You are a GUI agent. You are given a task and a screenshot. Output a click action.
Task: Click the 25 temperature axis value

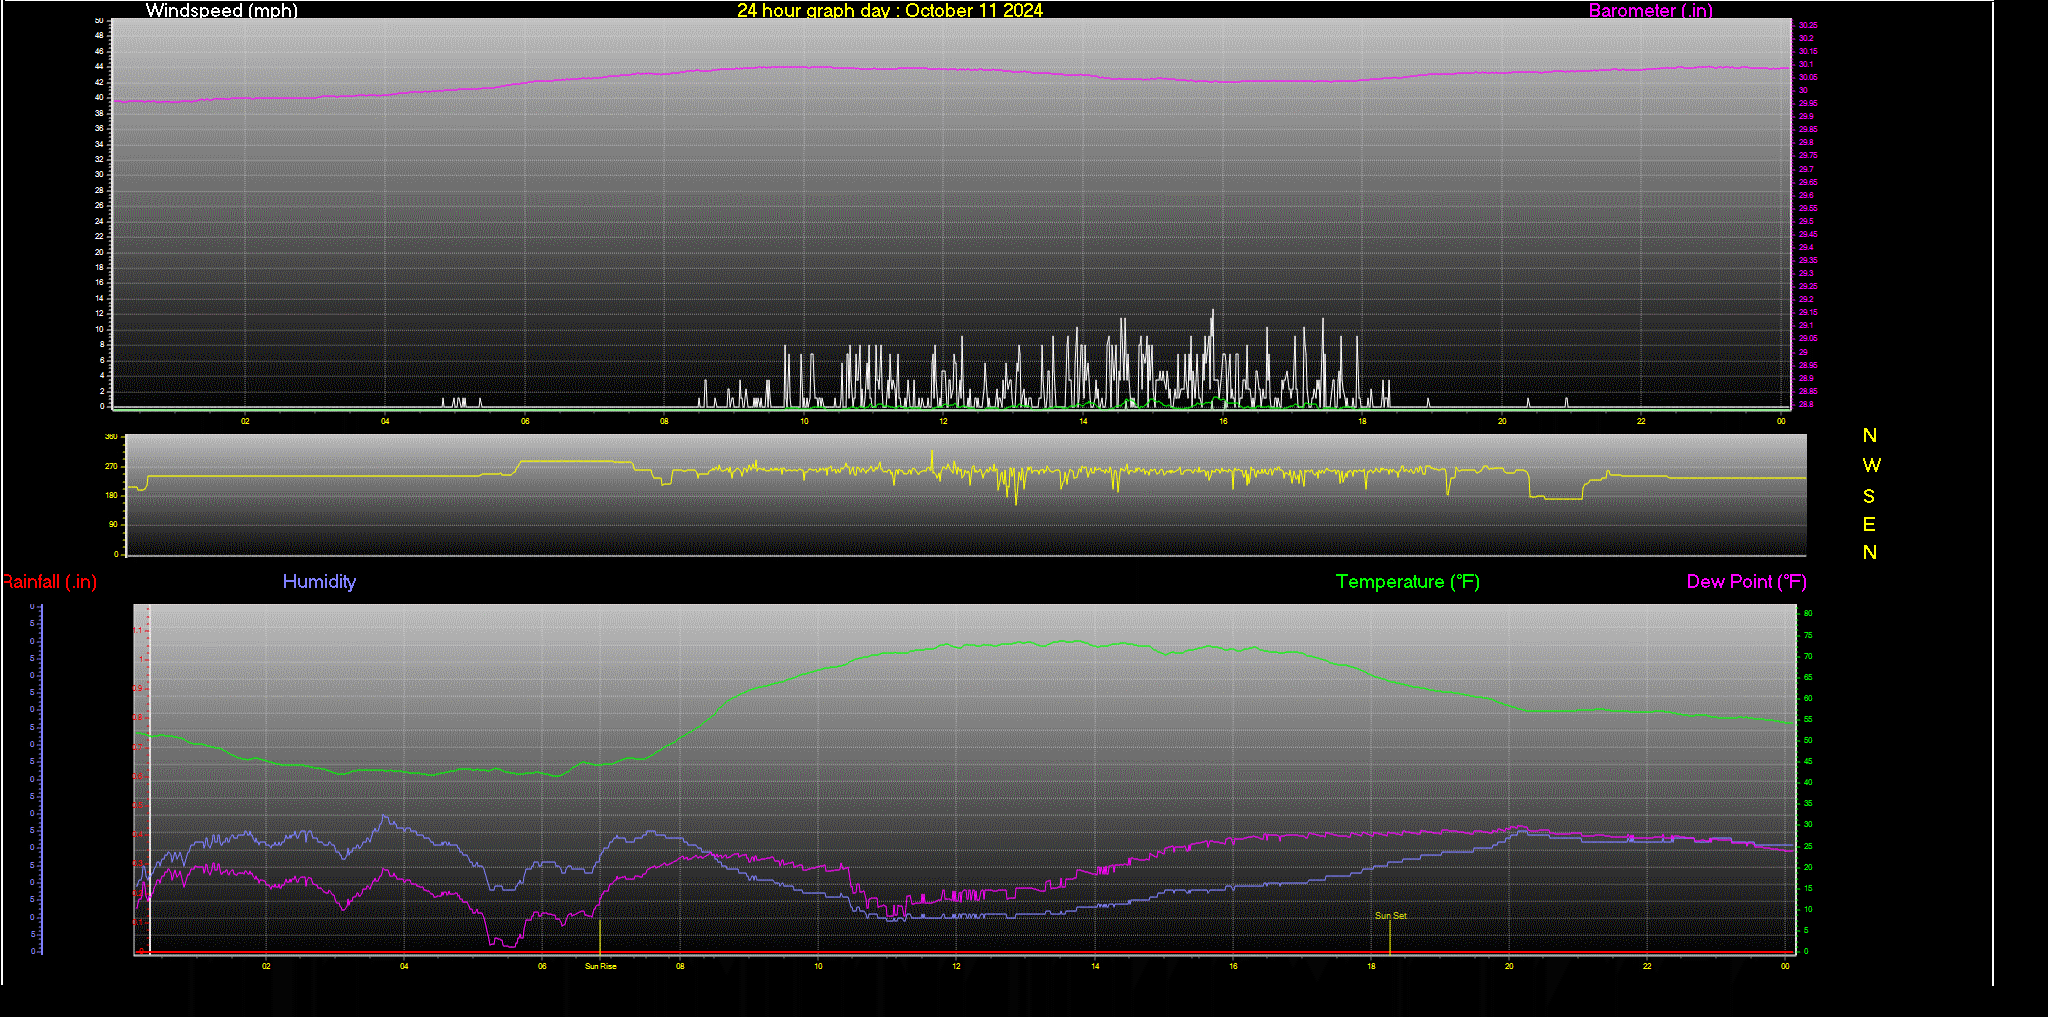point(1808,846)
